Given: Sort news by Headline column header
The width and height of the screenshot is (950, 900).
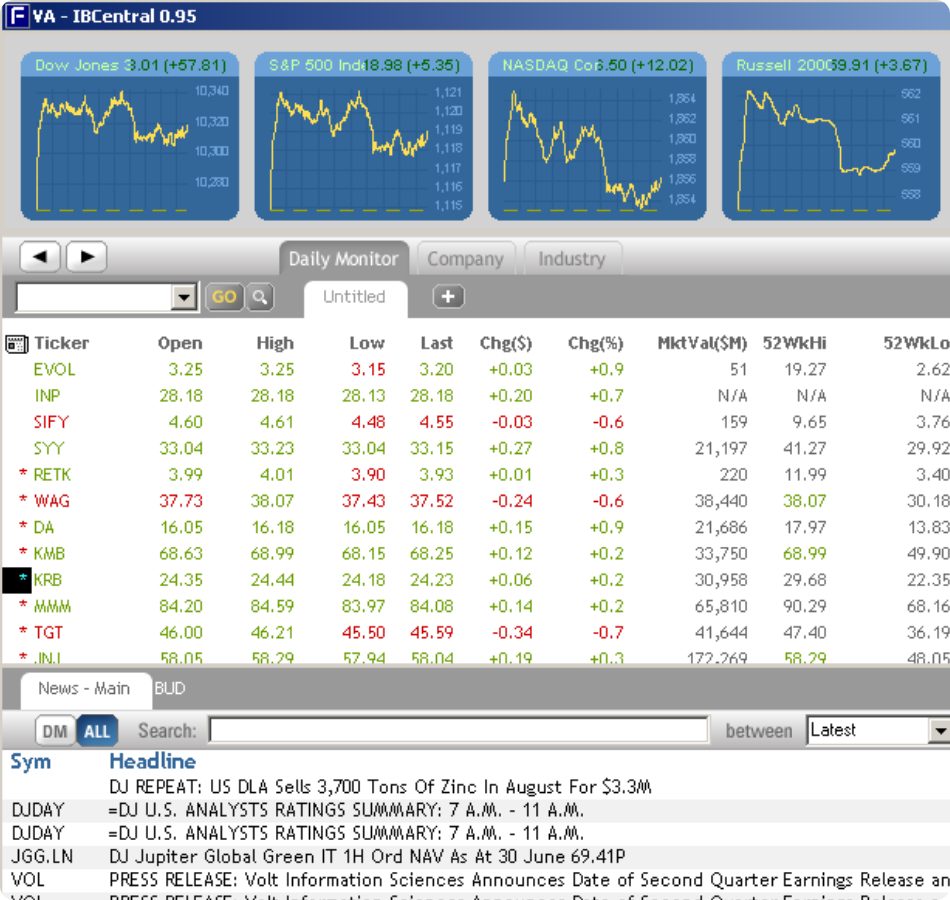Looking at the screenshot, I should click(153, 761).
